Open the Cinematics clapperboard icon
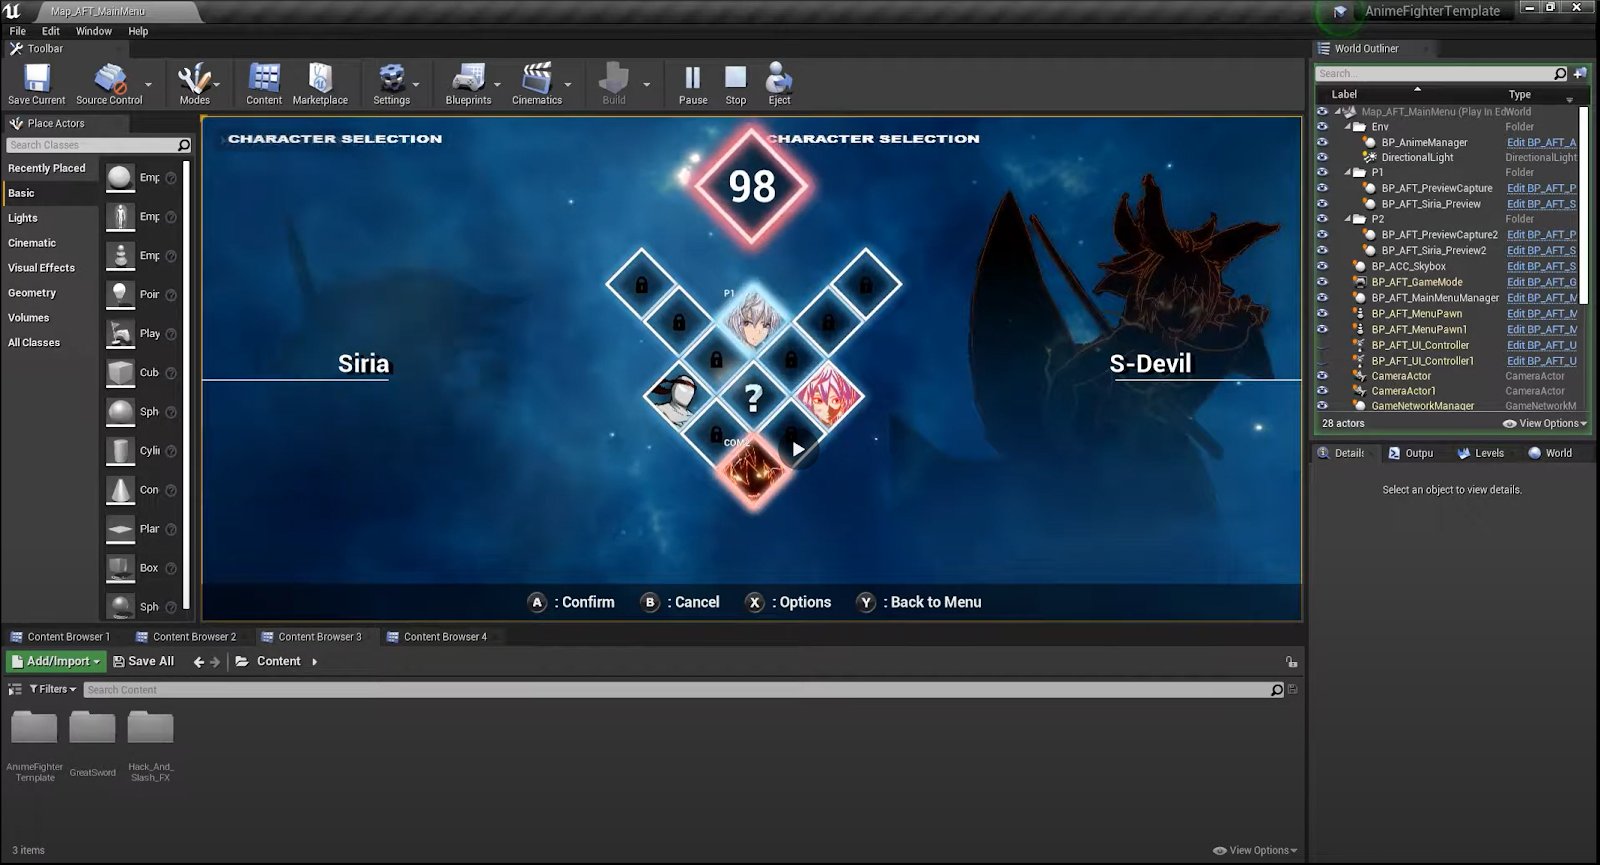This screenshot has width=1600, height=865. (x=537, y=80)
